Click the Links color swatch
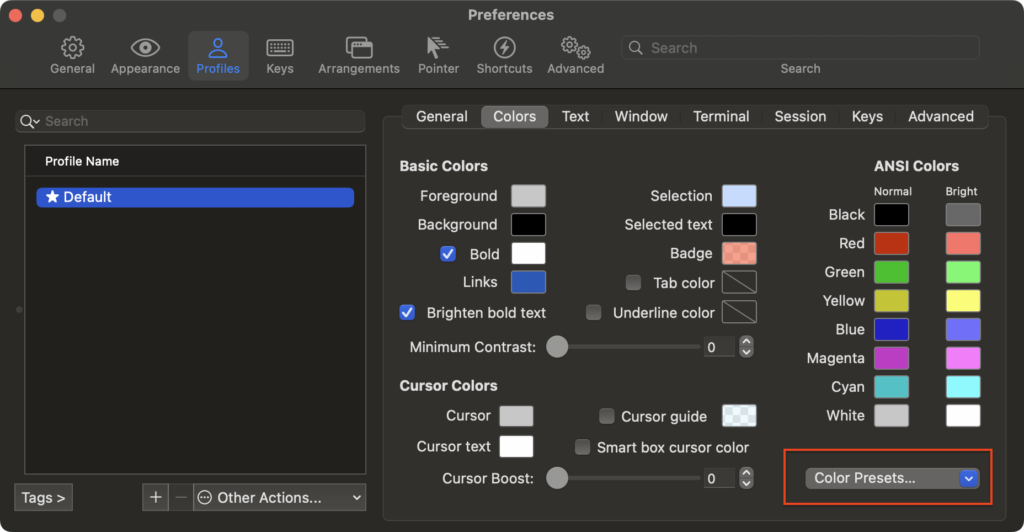 click(528, 282)
